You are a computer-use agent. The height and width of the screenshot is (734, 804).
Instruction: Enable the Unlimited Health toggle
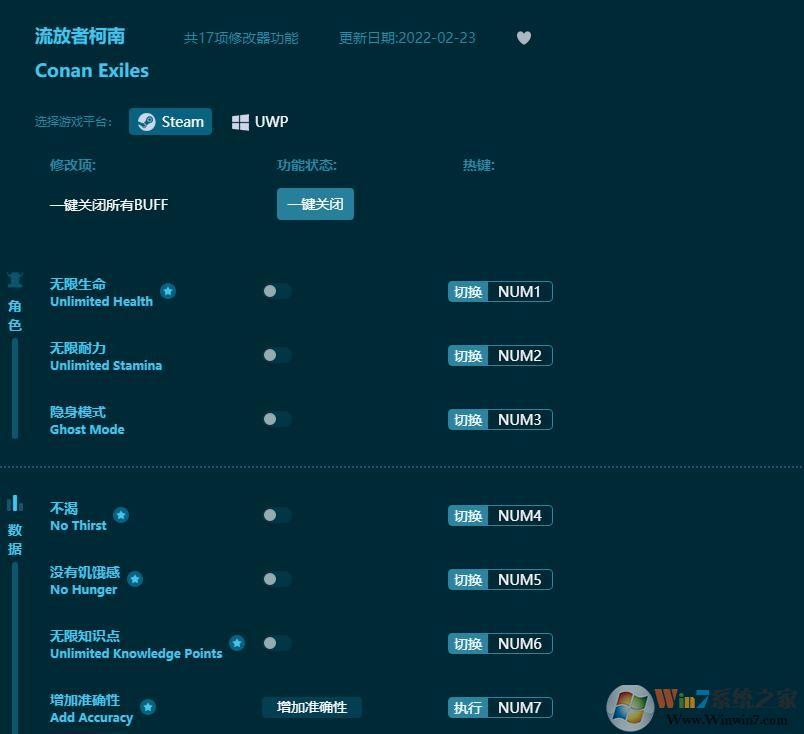tap(277, 291)
